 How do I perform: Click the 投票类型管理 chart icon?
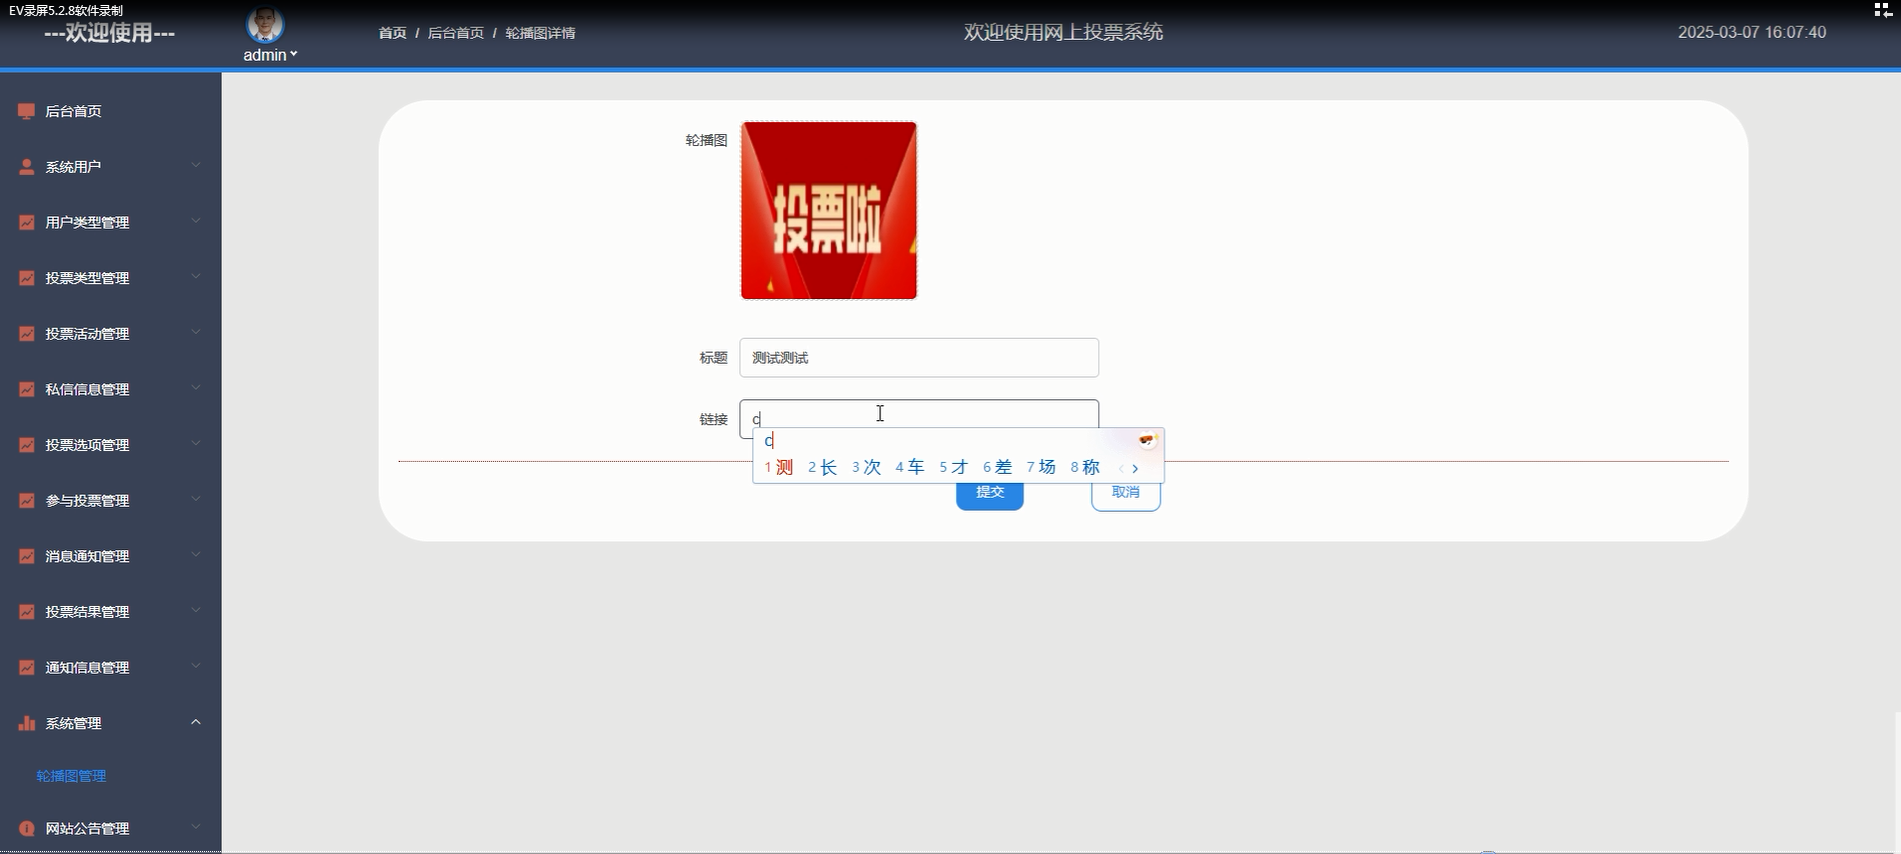[27, 278]
